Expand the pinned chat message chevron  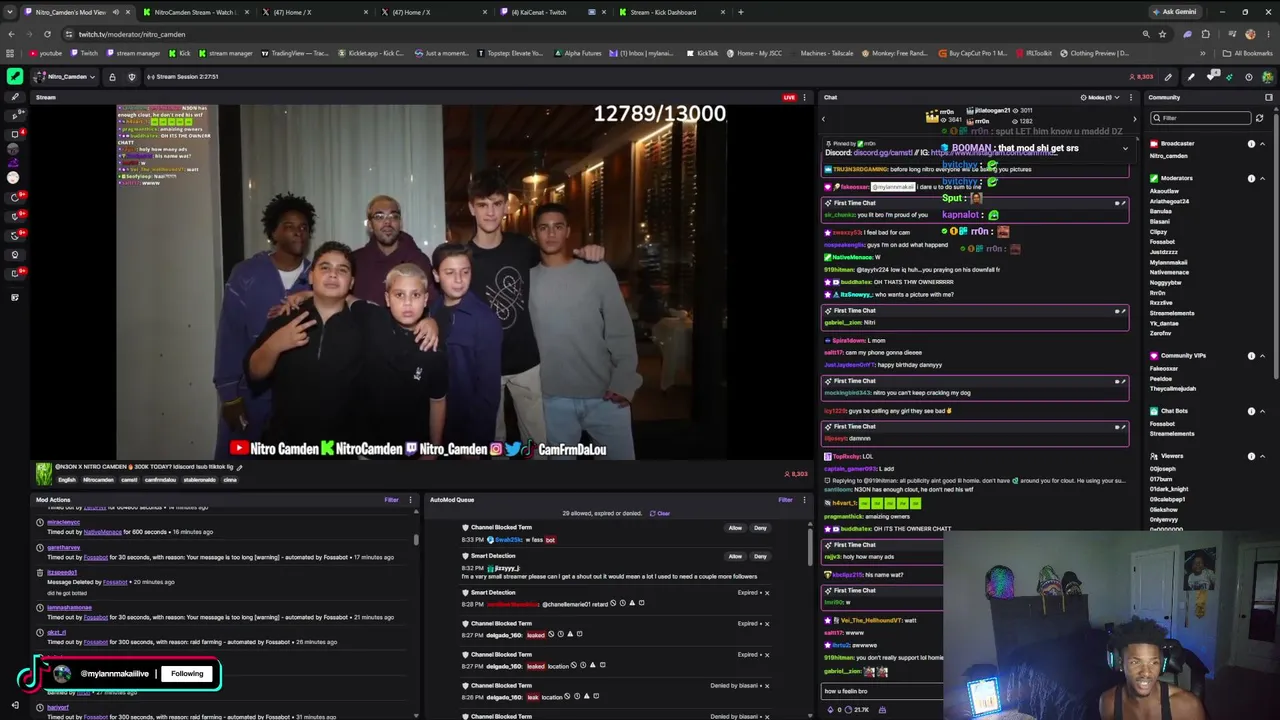pyautogui.click(x=1125, y=149)
